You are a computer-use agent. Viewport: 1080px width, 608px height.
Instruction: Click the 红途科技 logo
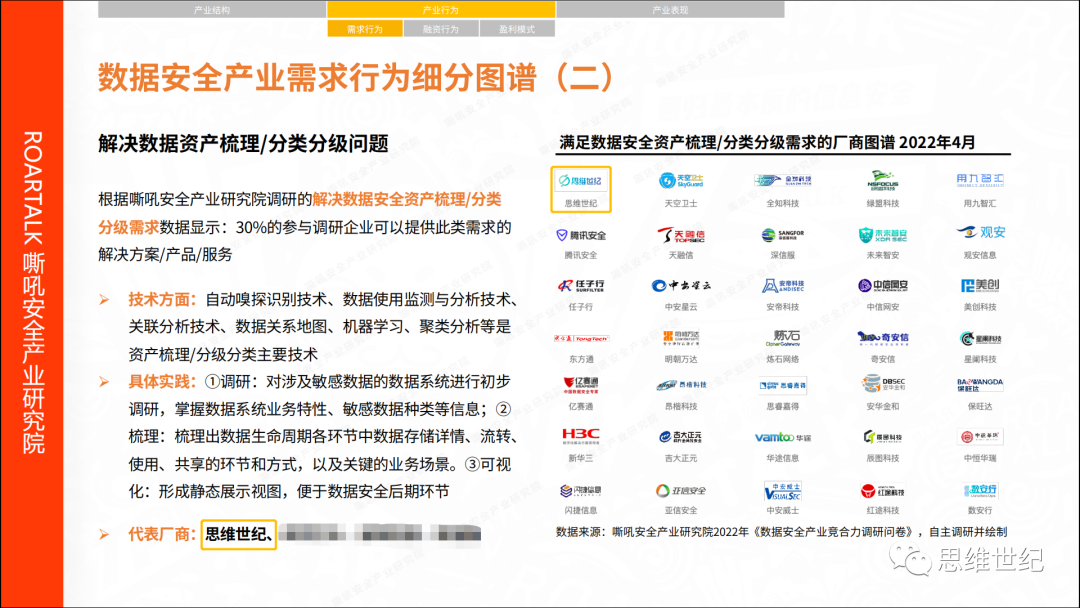point(882,490)
